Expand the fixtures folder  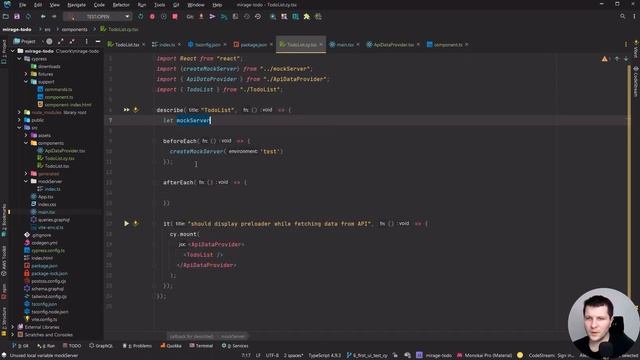tap(26, 74)
